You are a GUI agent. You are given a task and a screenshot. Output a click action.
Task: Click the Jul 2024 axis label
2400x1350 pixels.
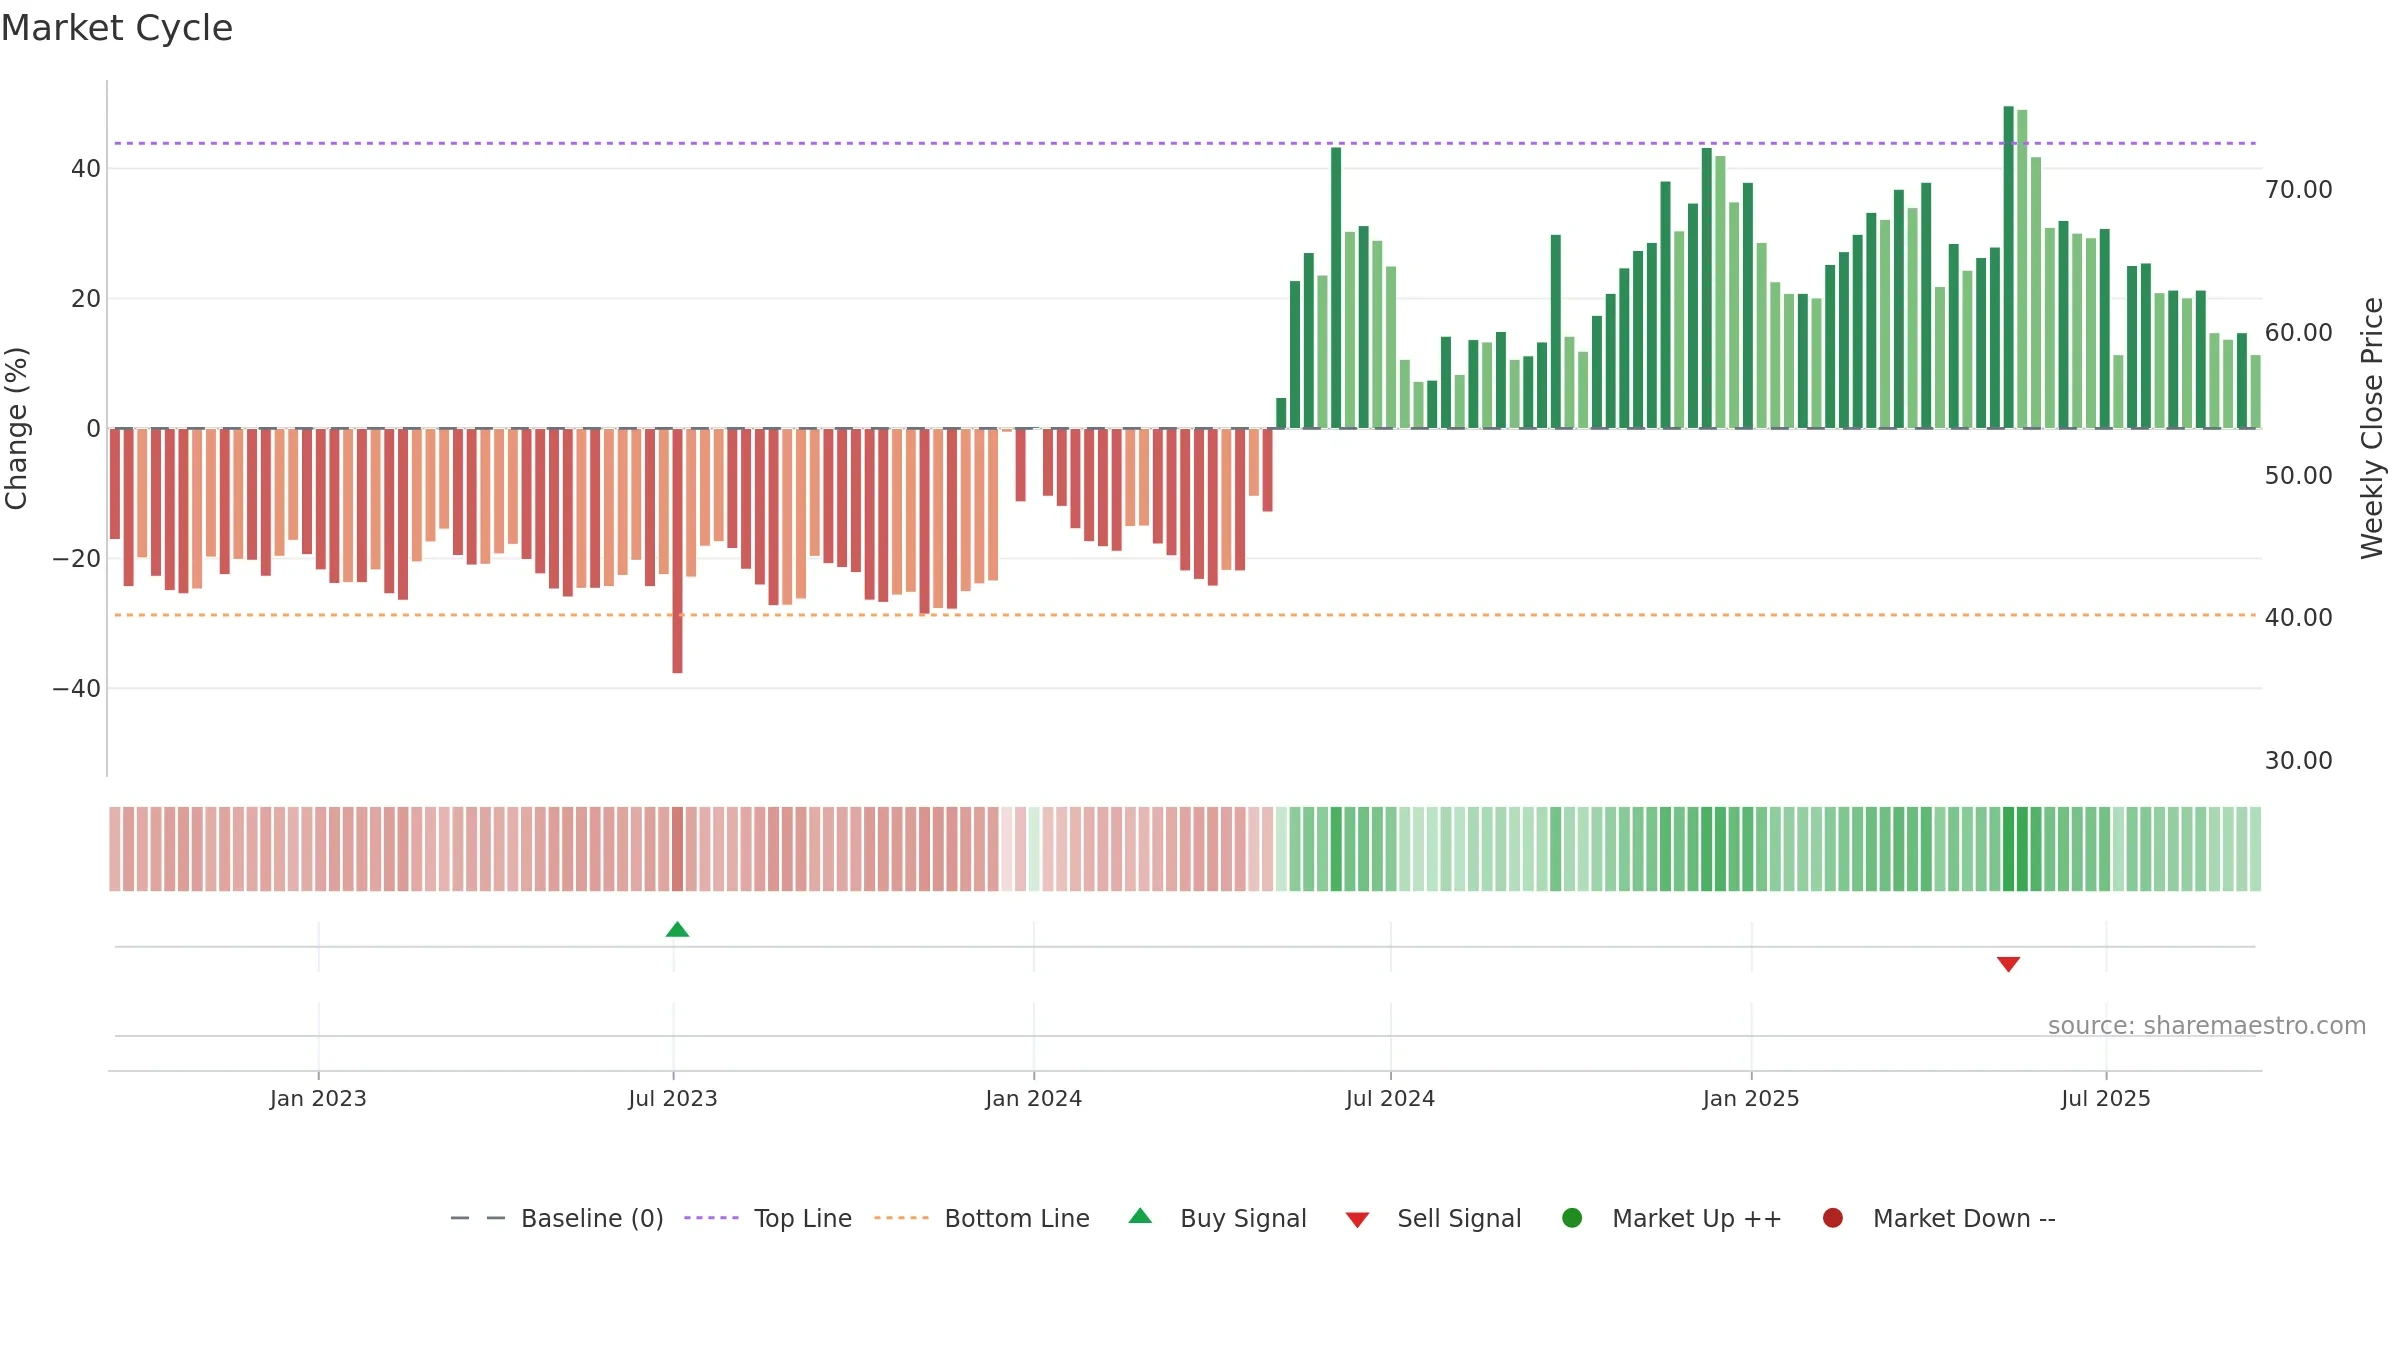[1390, 1098]
